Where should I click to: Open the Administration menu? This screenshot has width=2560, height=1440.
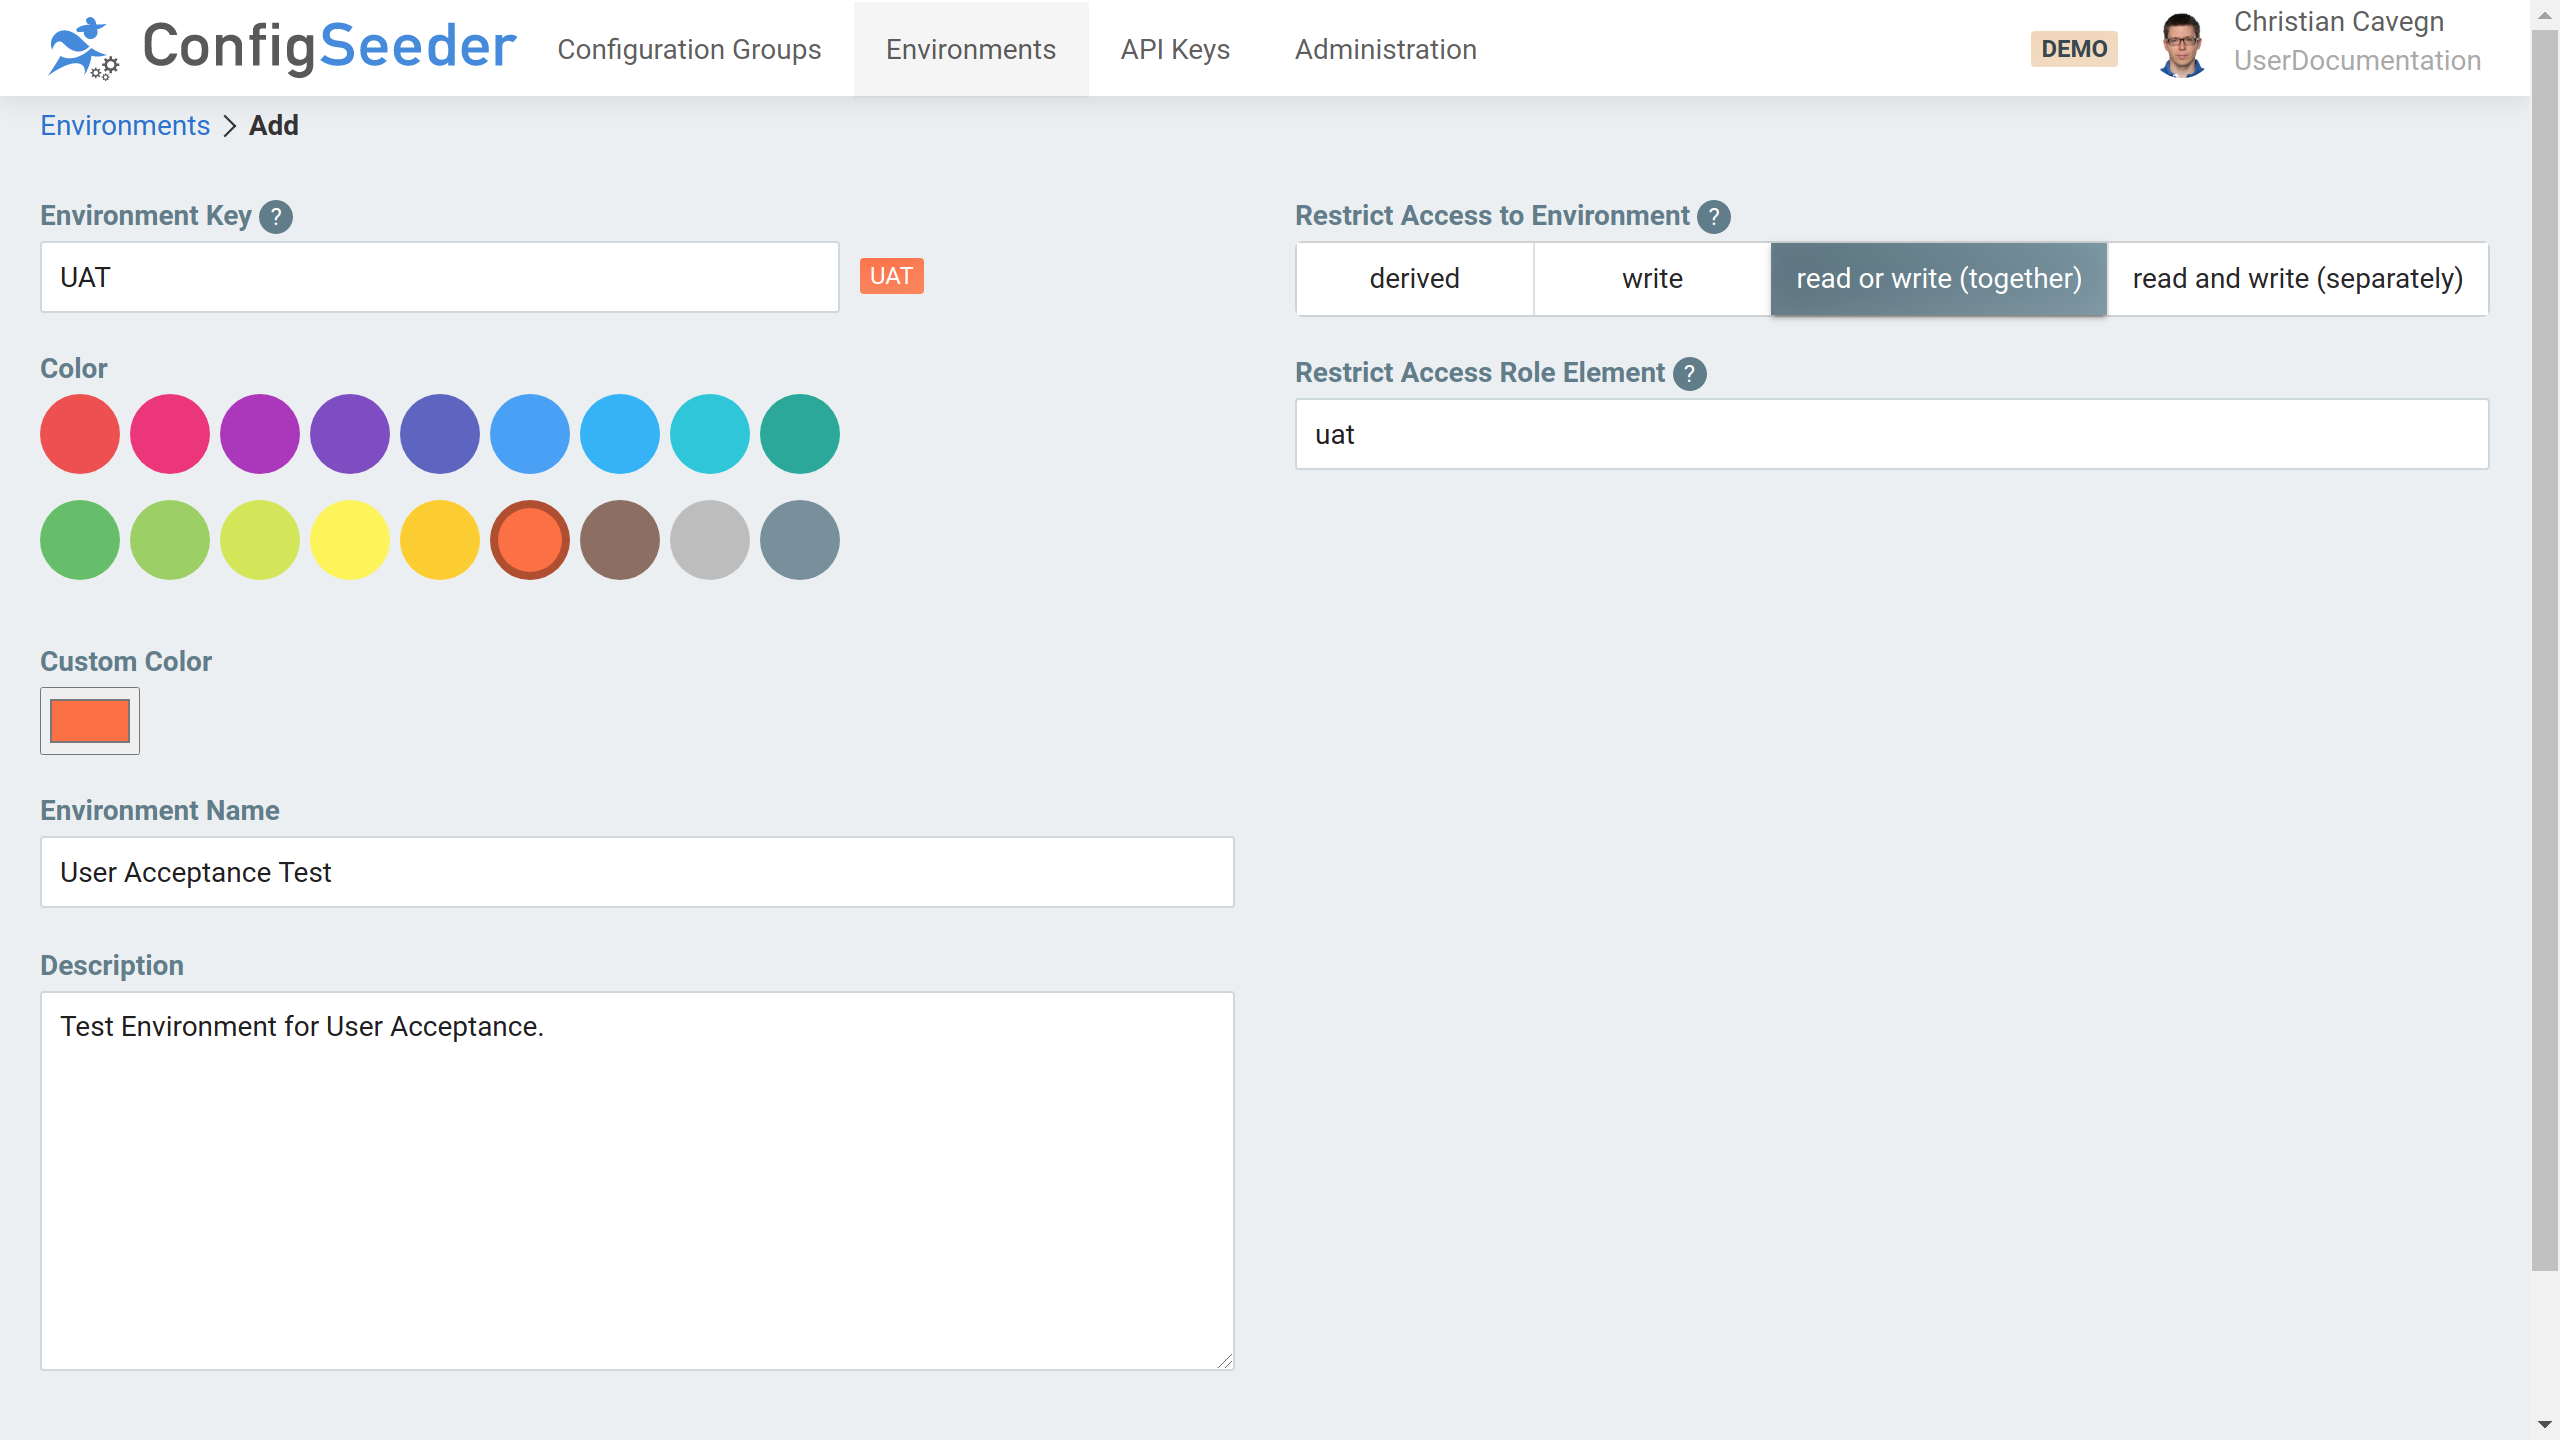coord(1385,49)
